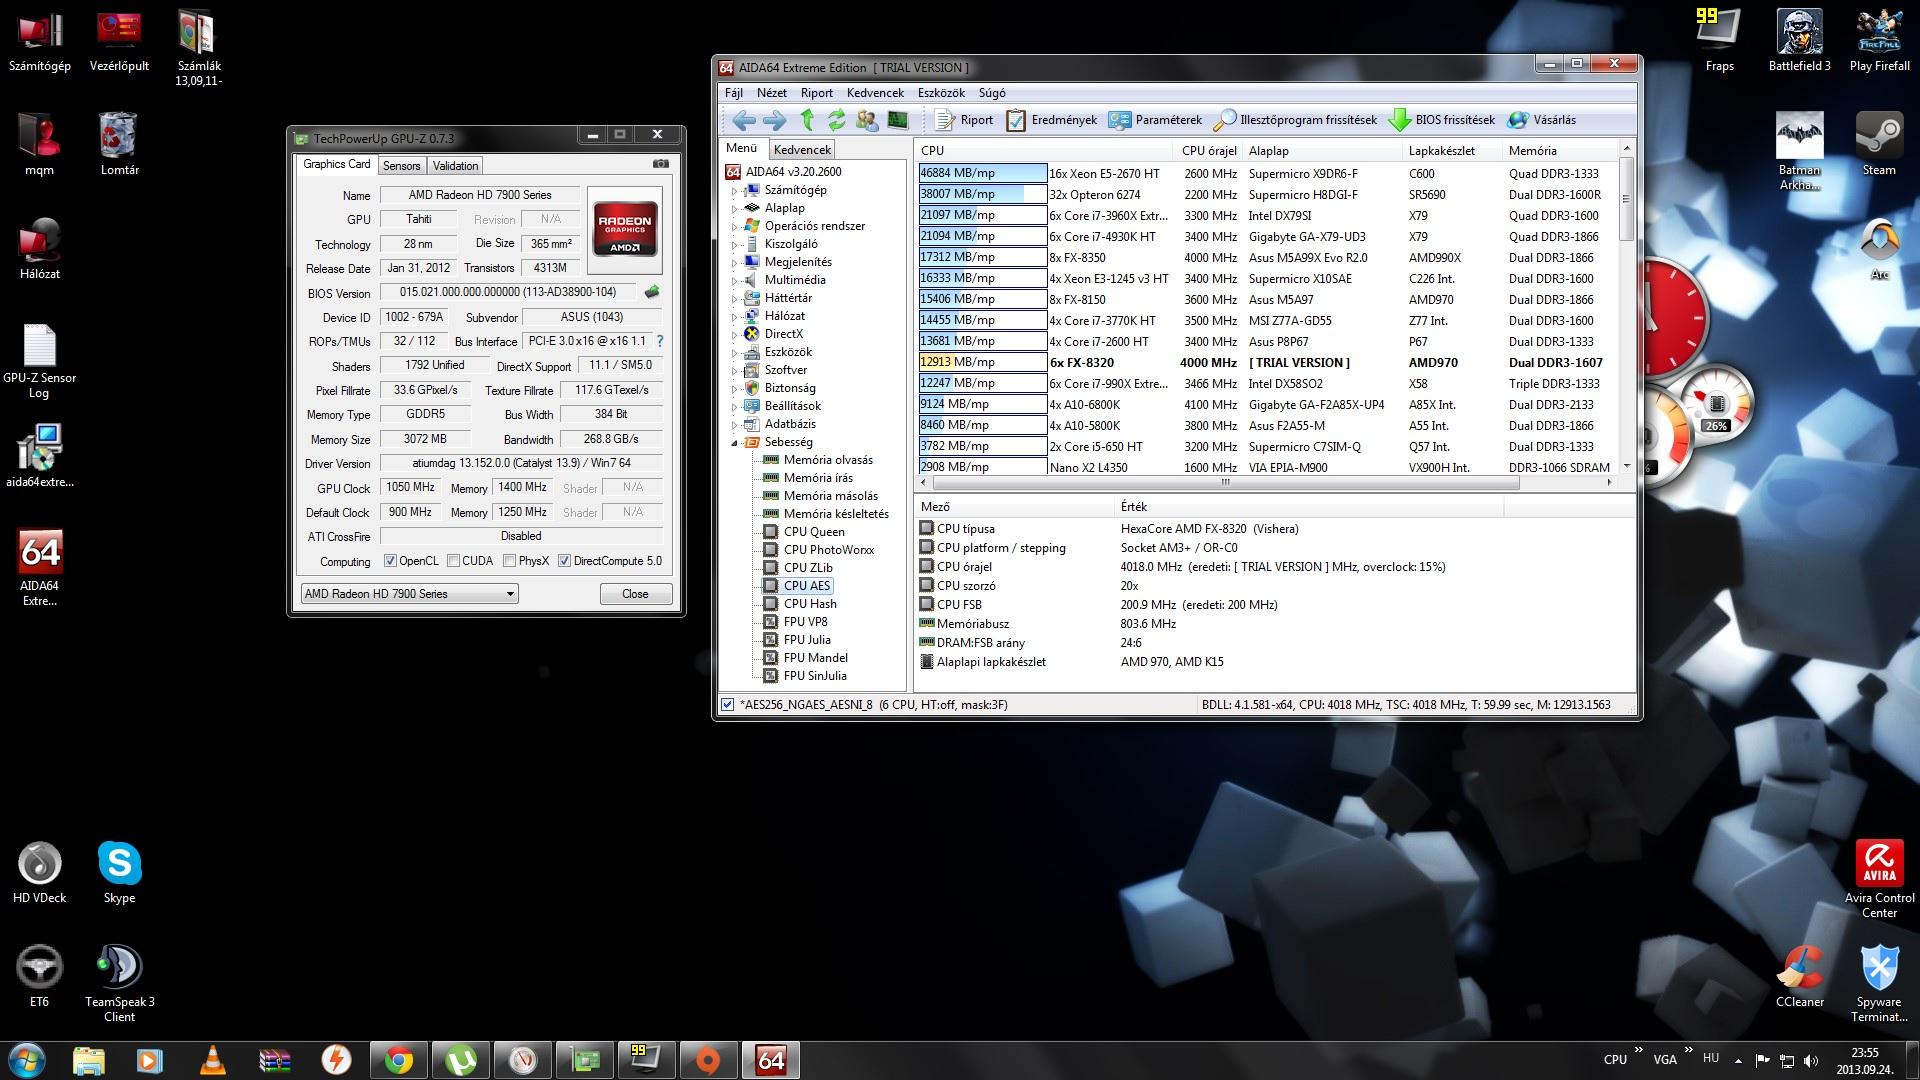Click the vertical scrollbar of results table
The image size is (1920, 1080).
coord(1627,200)
